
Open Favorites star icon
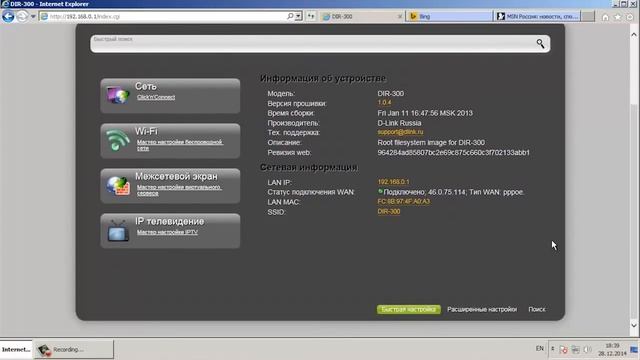[618, 17]
